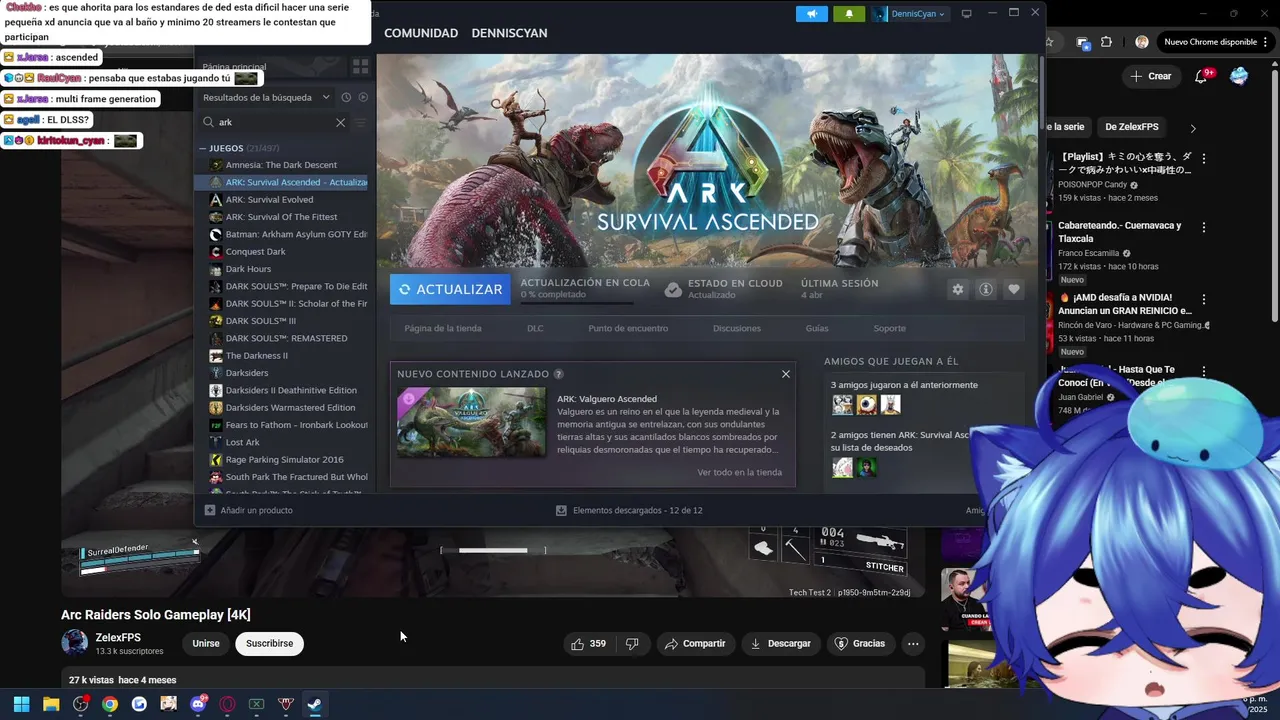Image resolution: width=1280 pixels, height=720 pixels.
Task: Click YouTube Crear button
Action: tap(1151, 76)
